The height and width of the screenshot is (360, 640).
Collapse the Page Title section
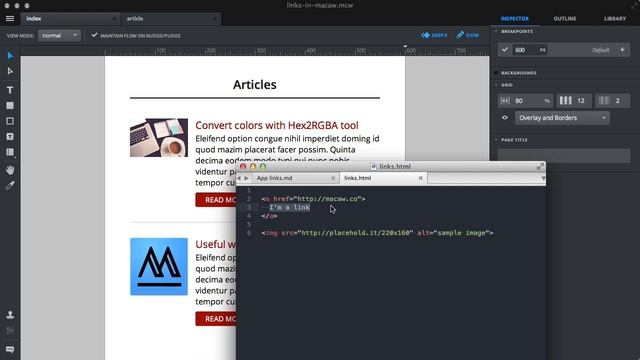[496, 140]
